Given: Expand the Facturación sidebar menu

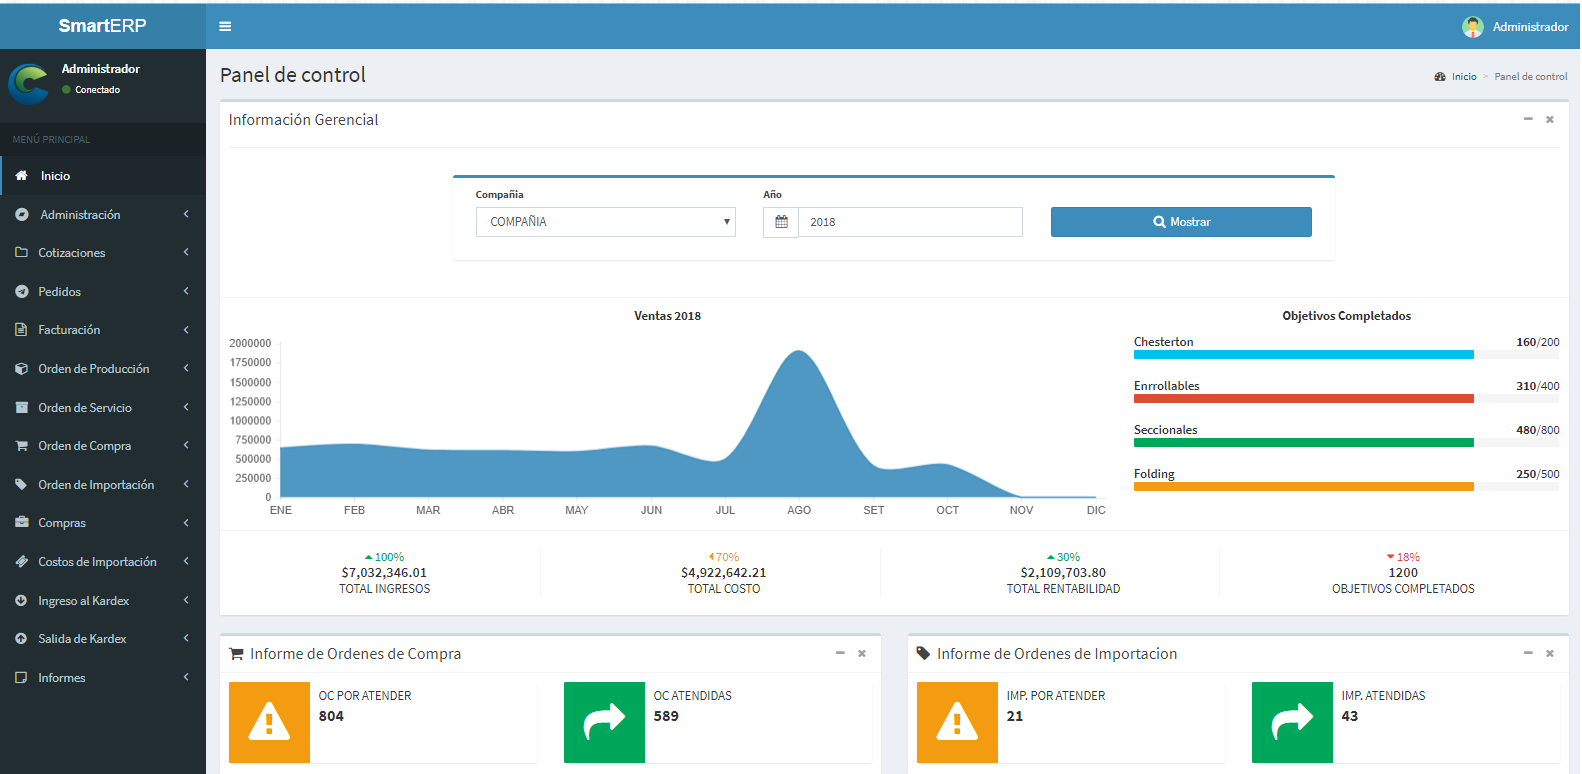Looking at the screenshot, I should point(69,330).
